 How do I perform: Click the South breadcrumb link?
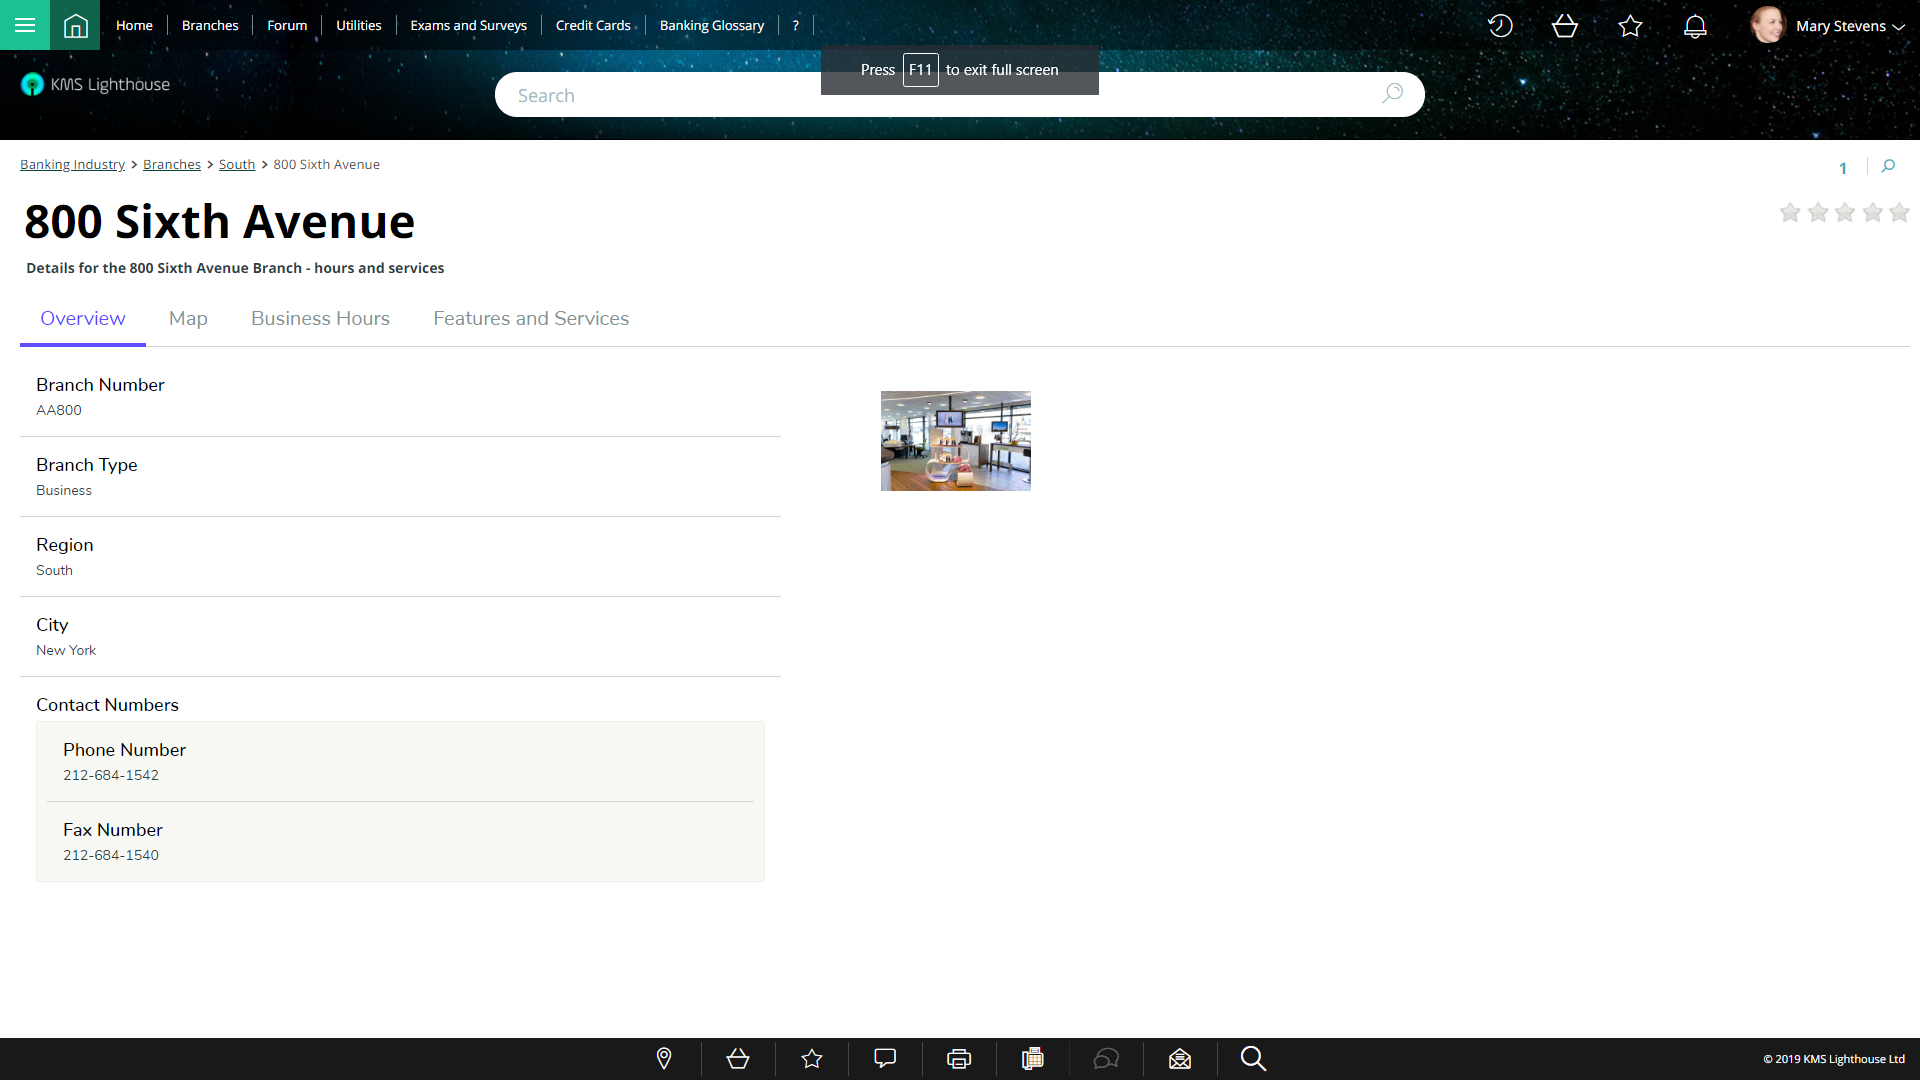point(237,164)
